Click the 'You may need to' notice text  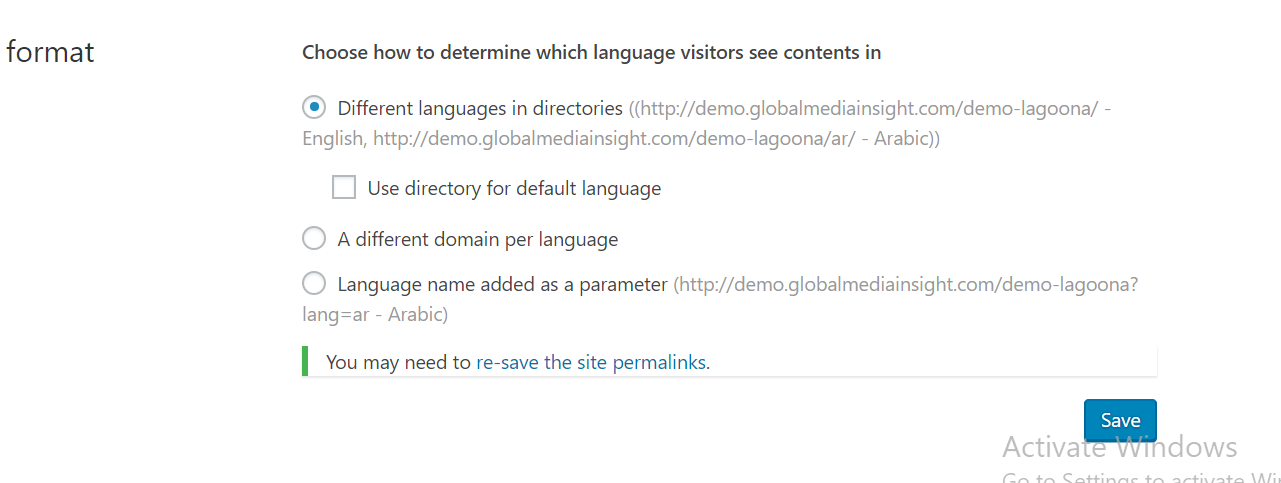coord(398,362)
